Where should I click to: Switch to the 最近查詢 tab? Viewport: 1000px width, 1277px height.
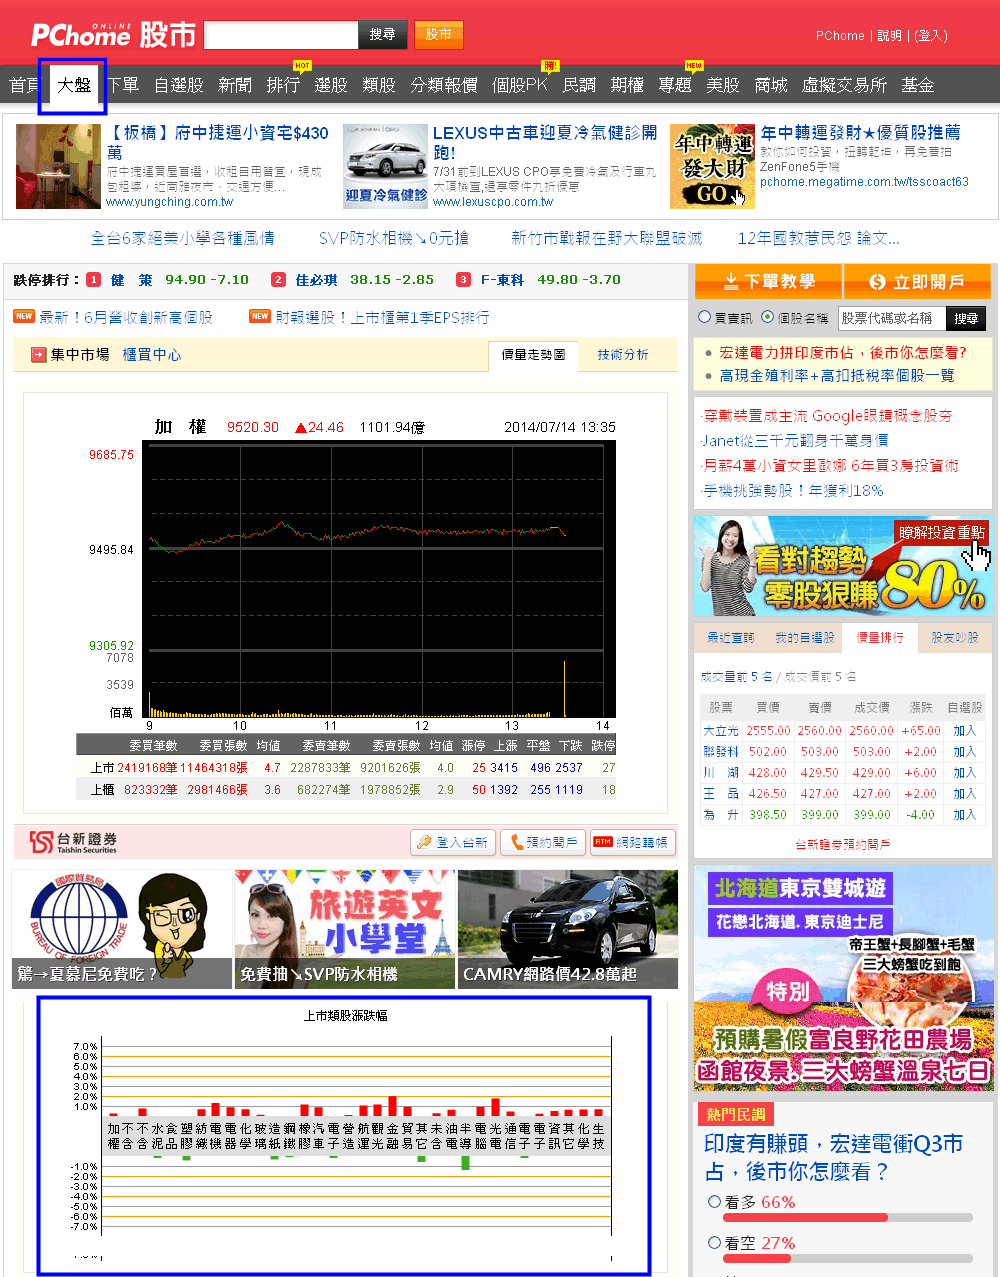(x=730, y=637)
